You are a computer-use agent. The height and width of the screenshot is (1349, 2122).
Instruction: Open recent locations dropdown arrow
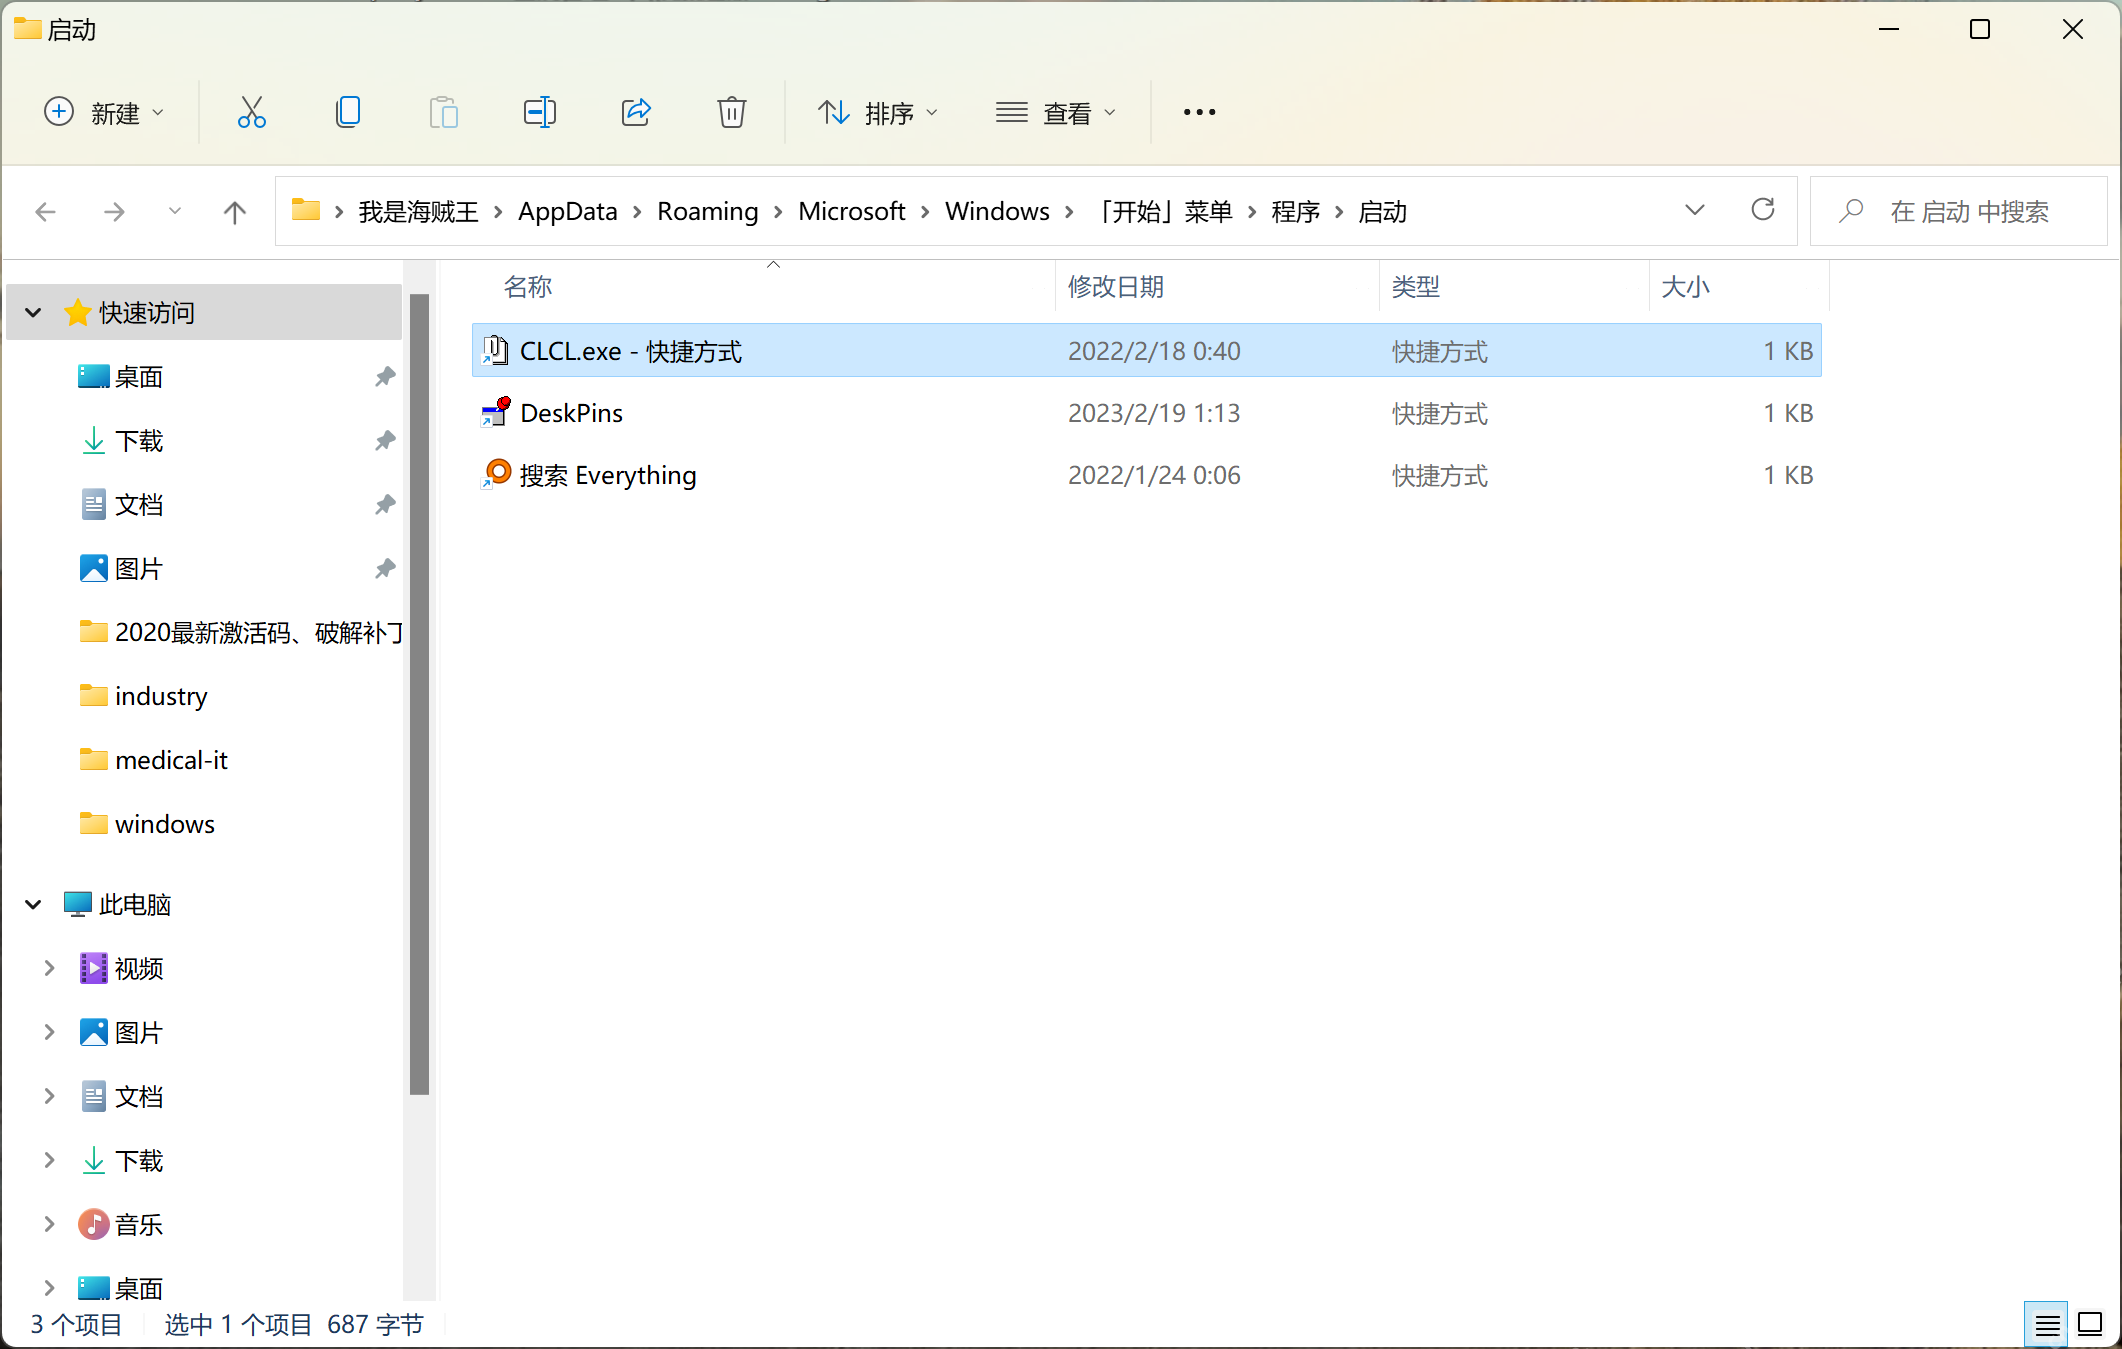pyautogui.click(x=175, y=212)
